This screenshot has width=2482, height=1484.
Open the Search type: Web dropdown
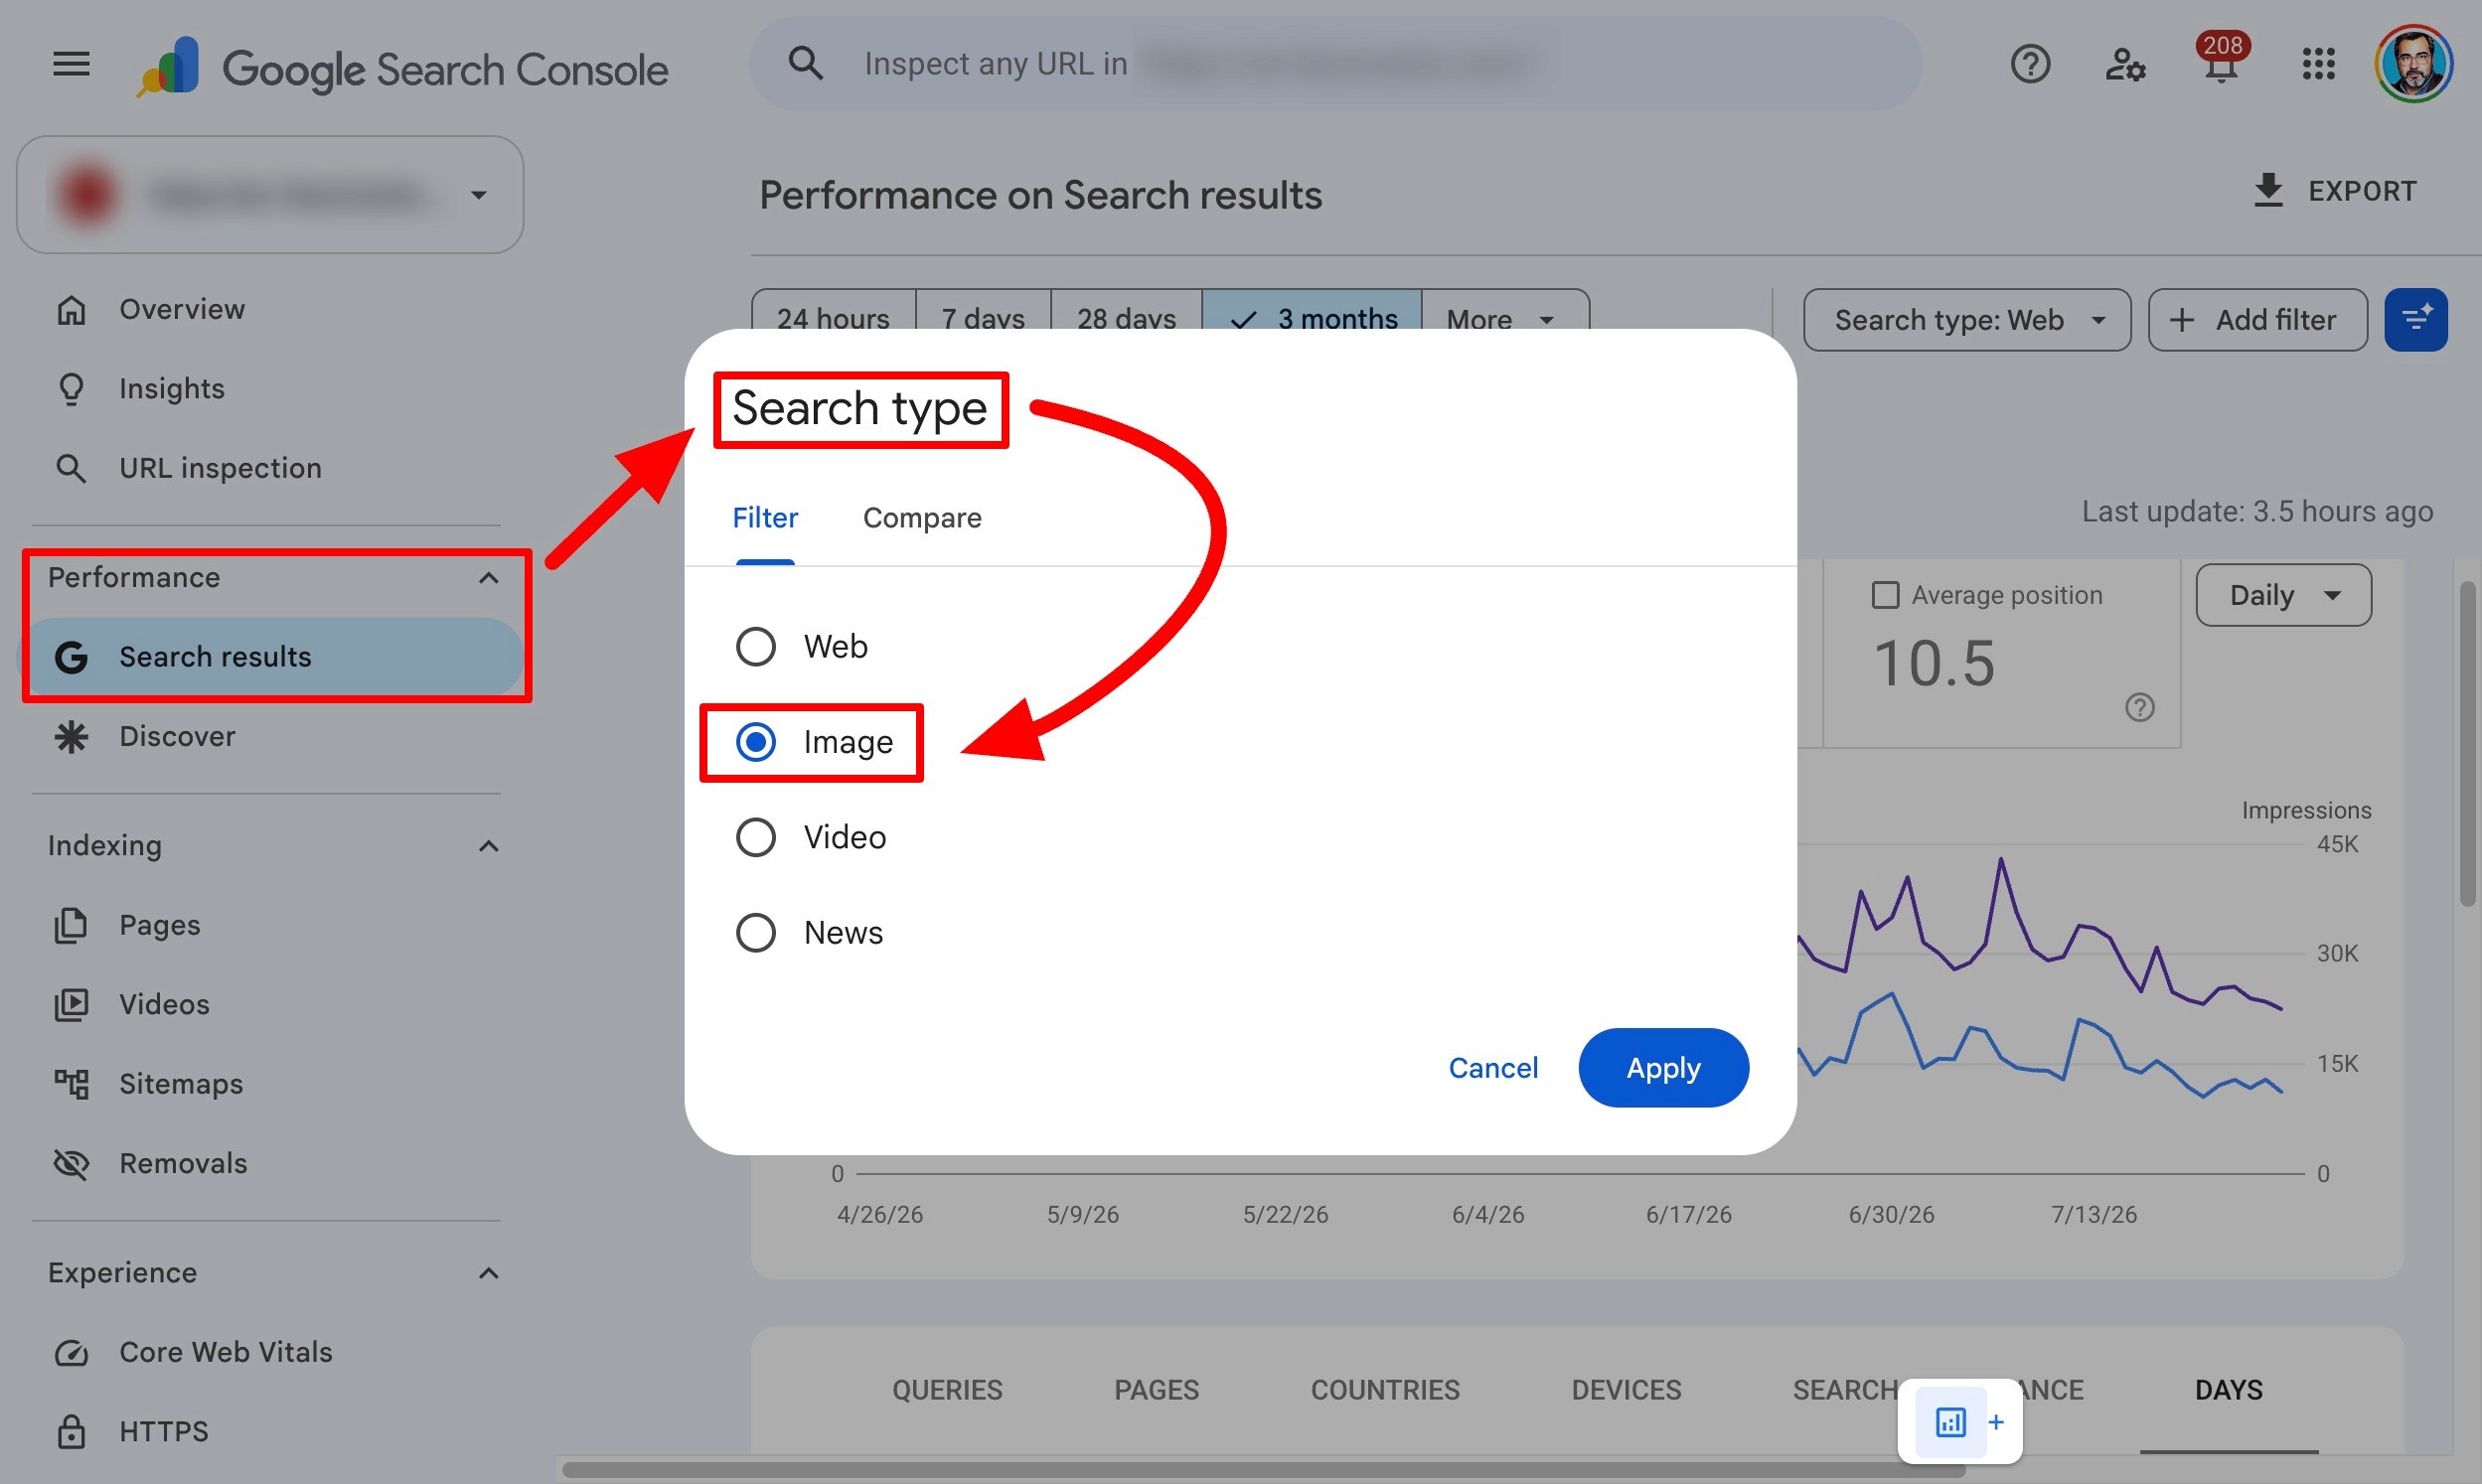point(1967,320)
